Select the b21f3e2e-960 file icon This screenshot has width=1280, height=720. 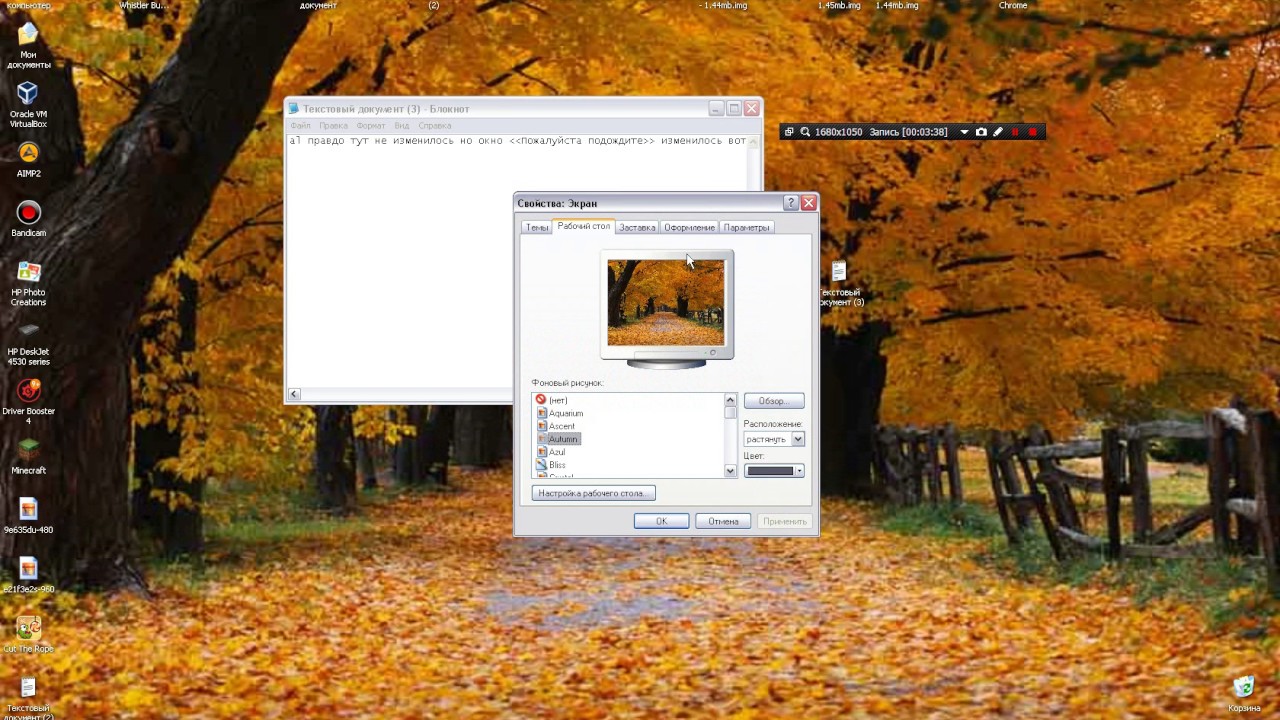click(x=28, y=575)
